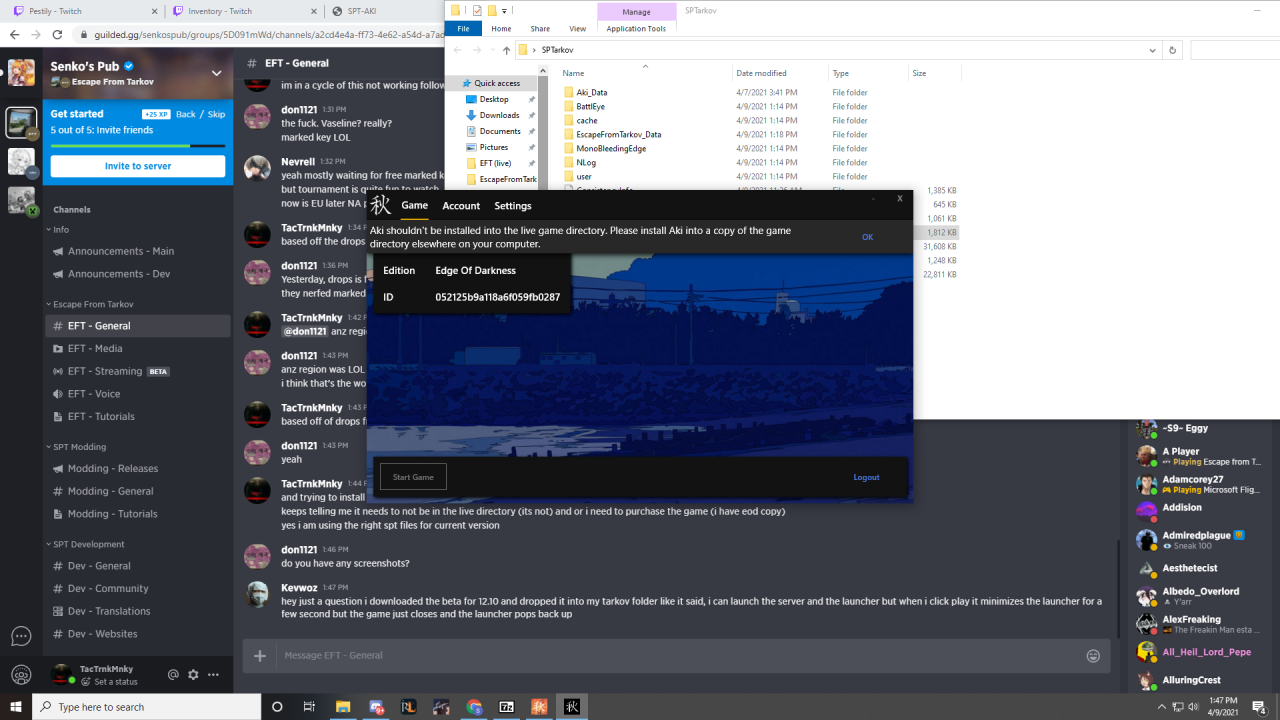Click the plus attachment icon in message box

(x=260, y=656)
